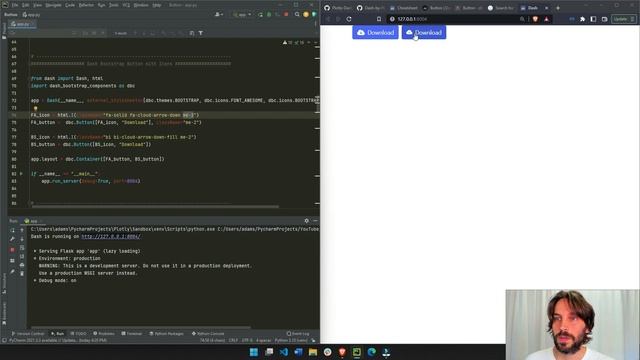
Task: Open the browser extensions puzzle icon
Action: pyautogui.click(x=582, y=19)
